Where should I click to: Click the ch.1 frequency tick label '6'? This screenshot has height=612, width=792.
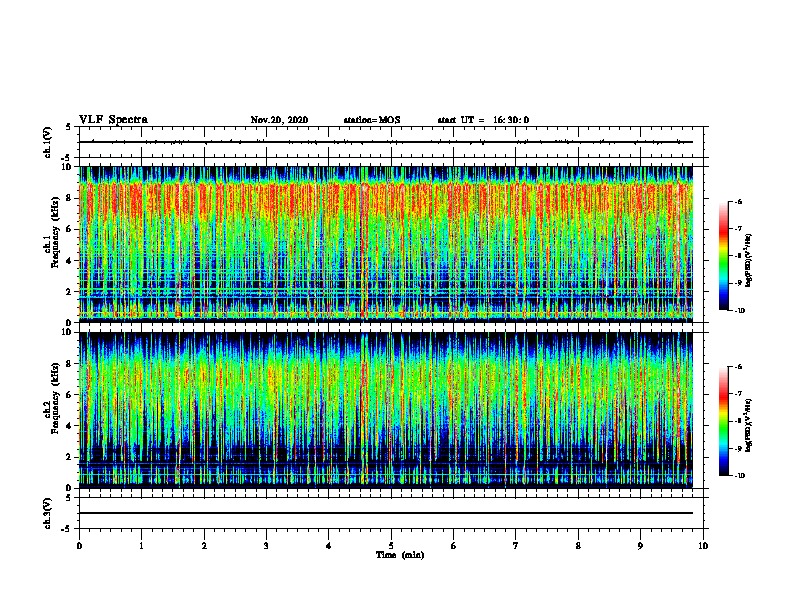click(x=70, y=229)
